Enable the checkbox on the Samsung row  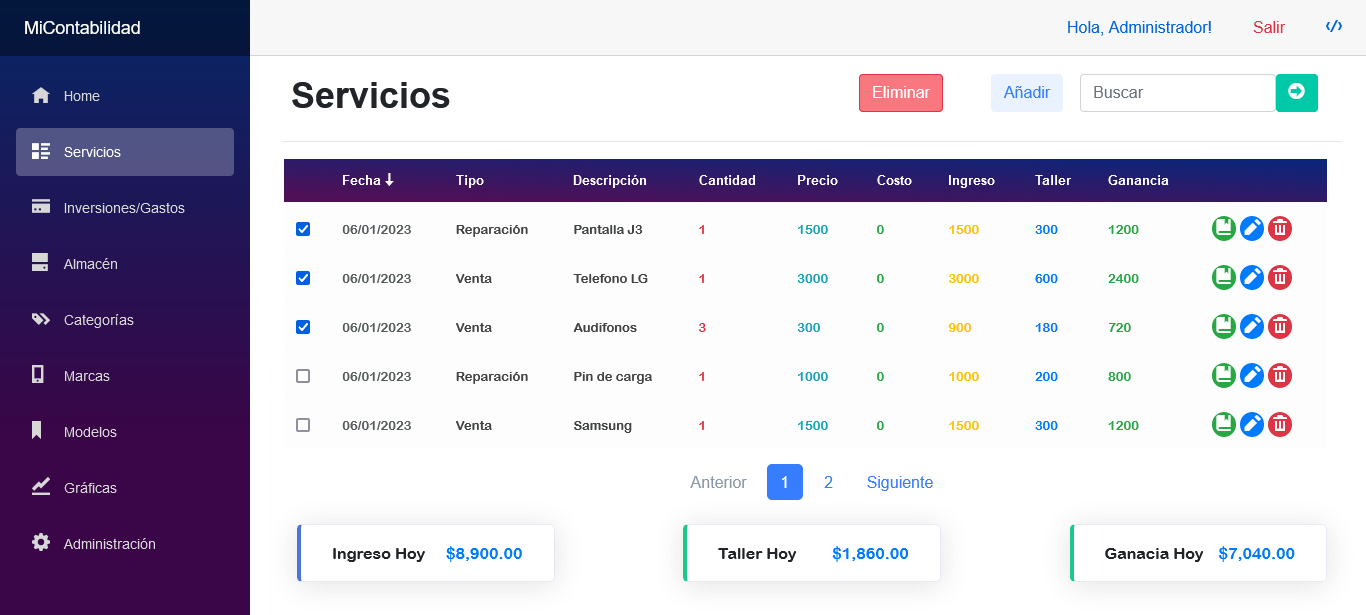click(303, 424)
